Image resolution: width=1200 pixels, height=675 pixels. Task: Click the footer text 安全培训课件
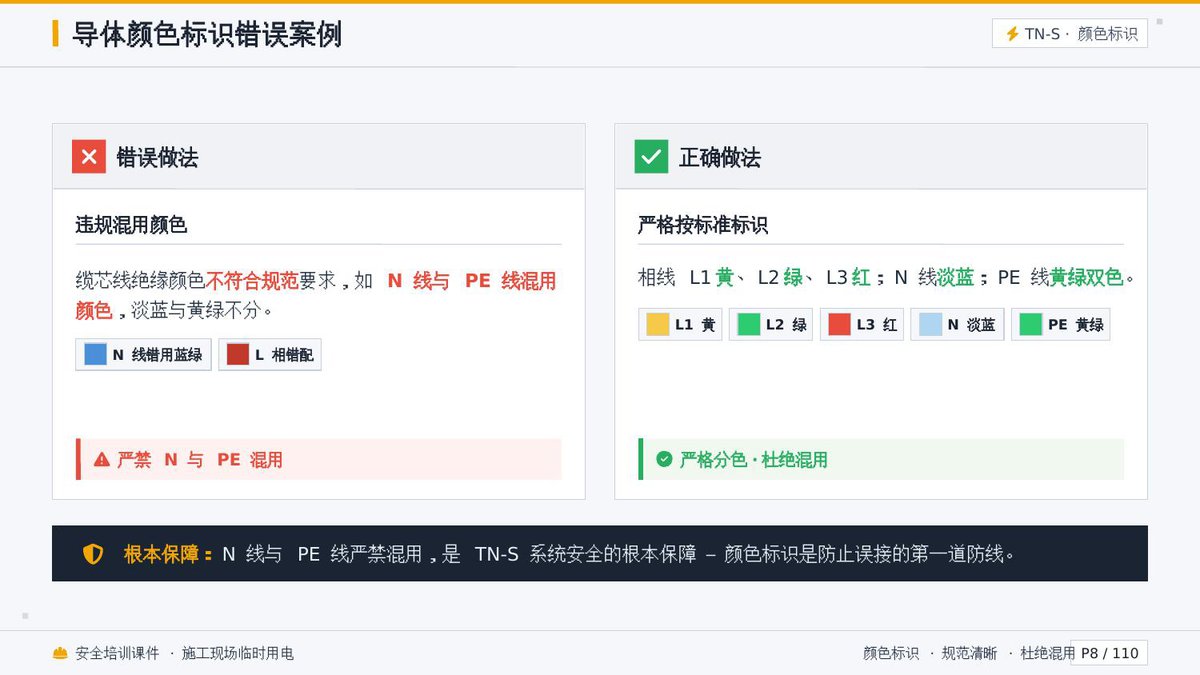point(118,653)
